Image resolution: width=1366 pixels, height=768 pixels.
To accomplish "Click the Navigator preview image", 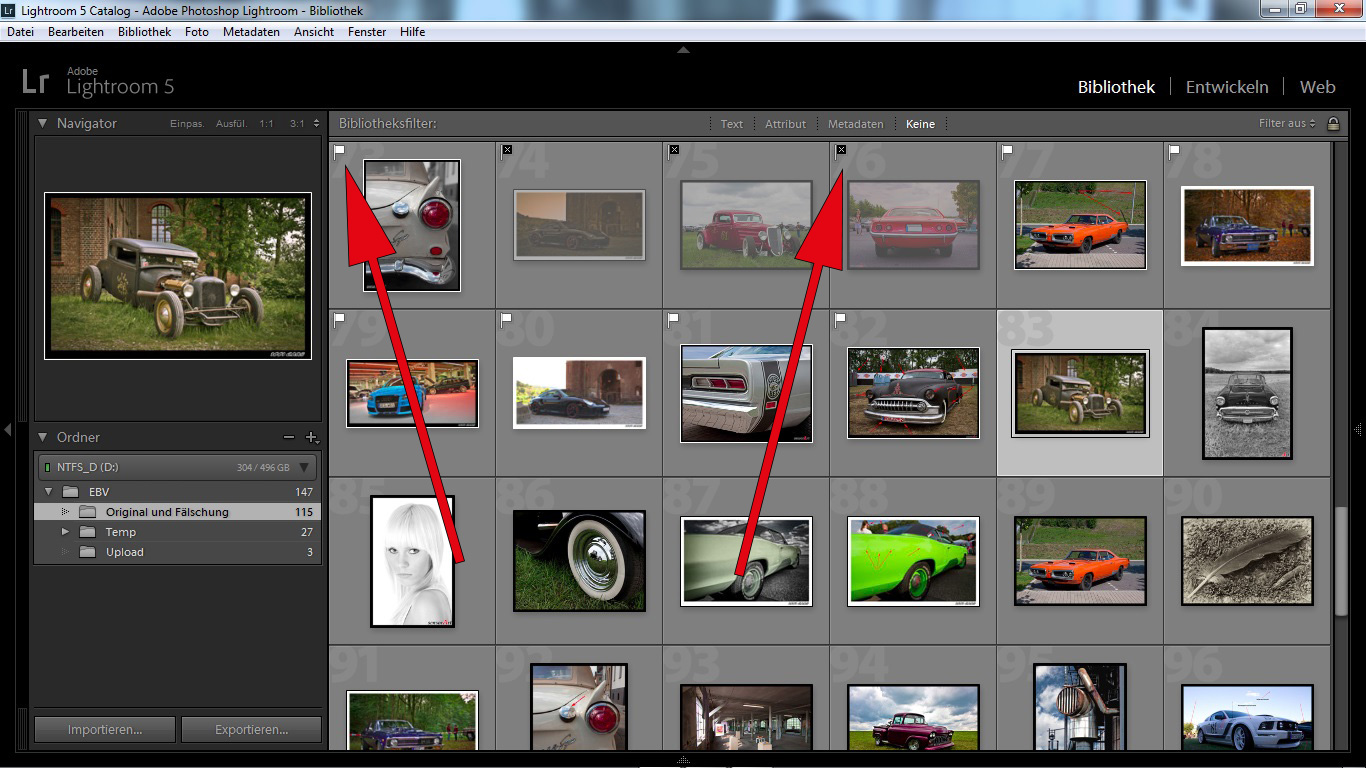I will 178,276.
